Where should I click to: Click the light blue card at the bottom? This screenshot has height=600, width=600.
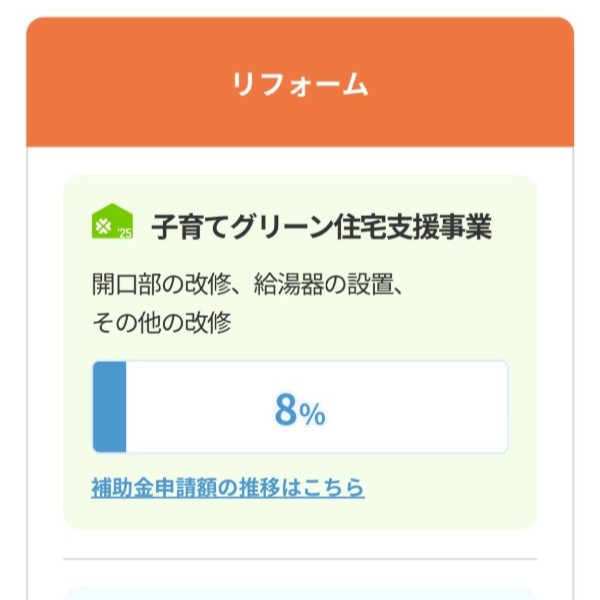(300, 593)
